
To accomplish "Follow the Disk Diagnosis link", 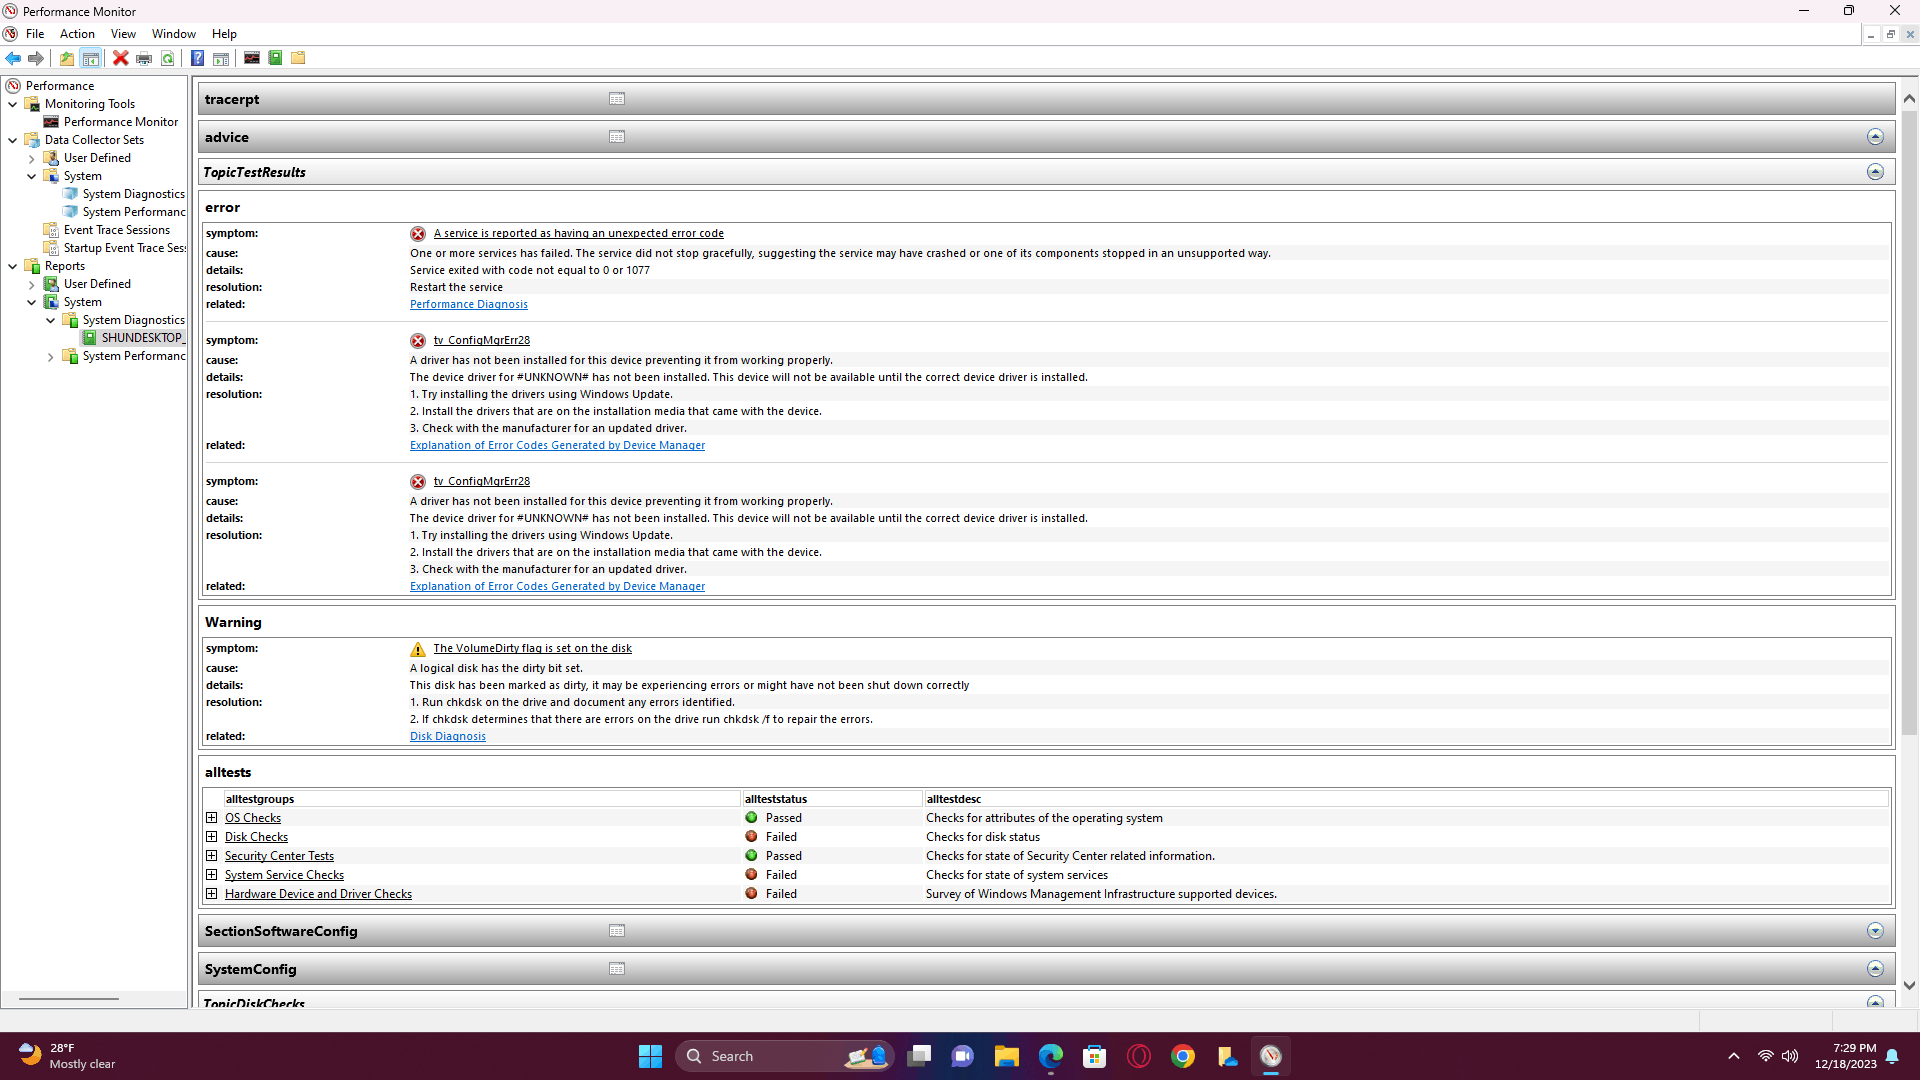I will pyautogui.click(x=447, y=736).
